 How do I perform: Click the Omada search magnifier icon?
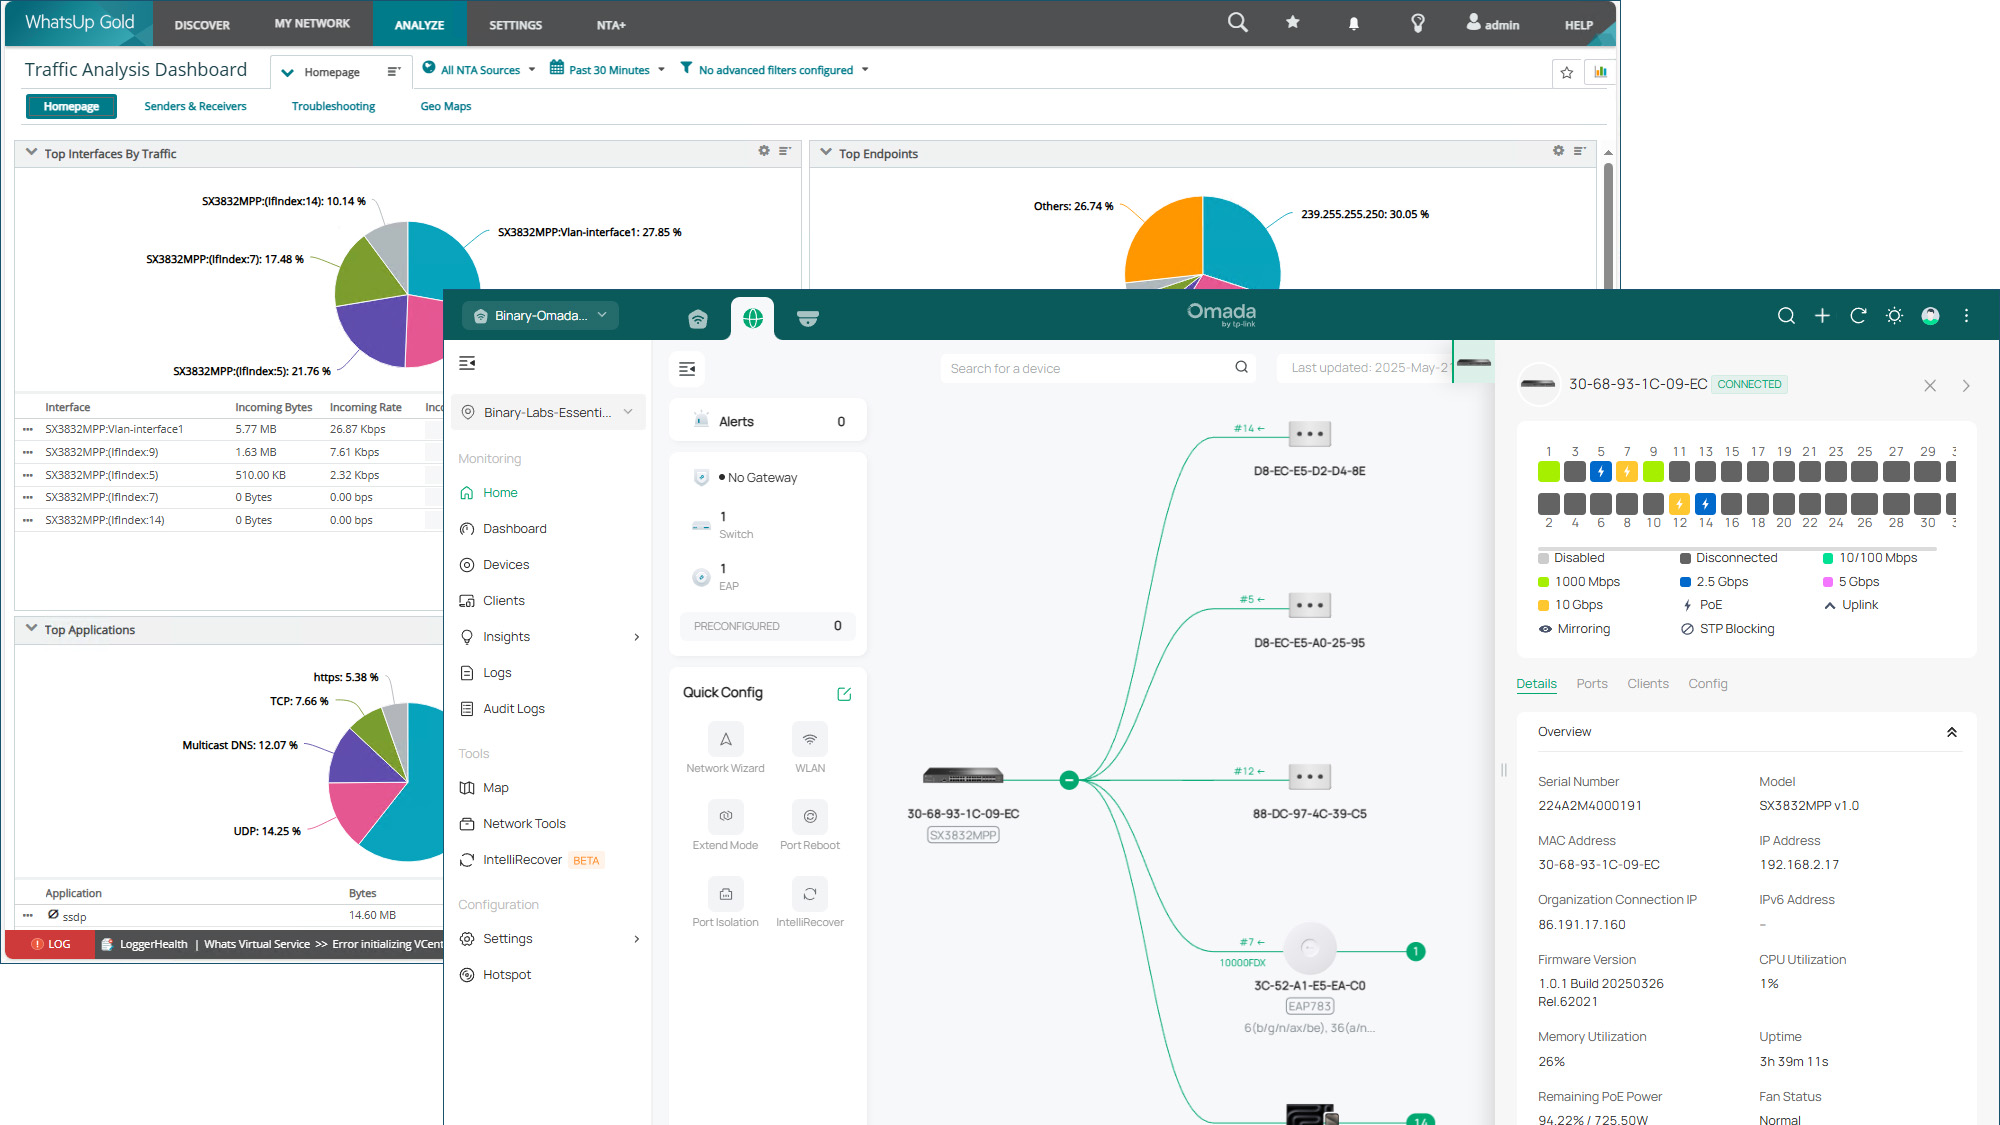tap(1786, 316)
